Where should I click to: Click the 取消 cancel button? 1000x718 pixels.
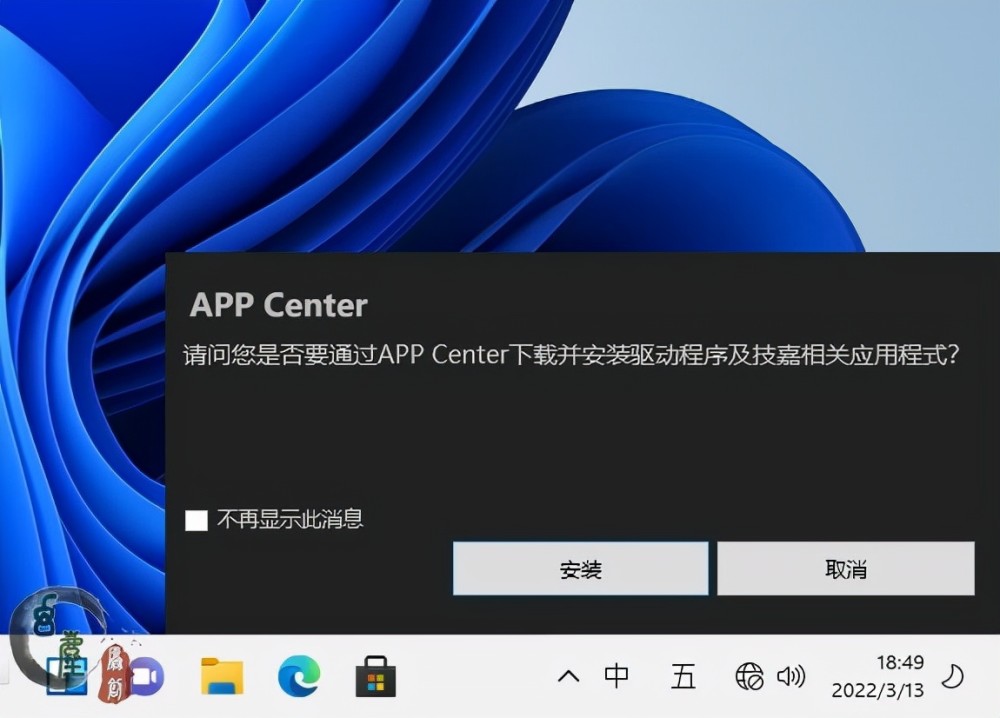click(x=846, y=568)
